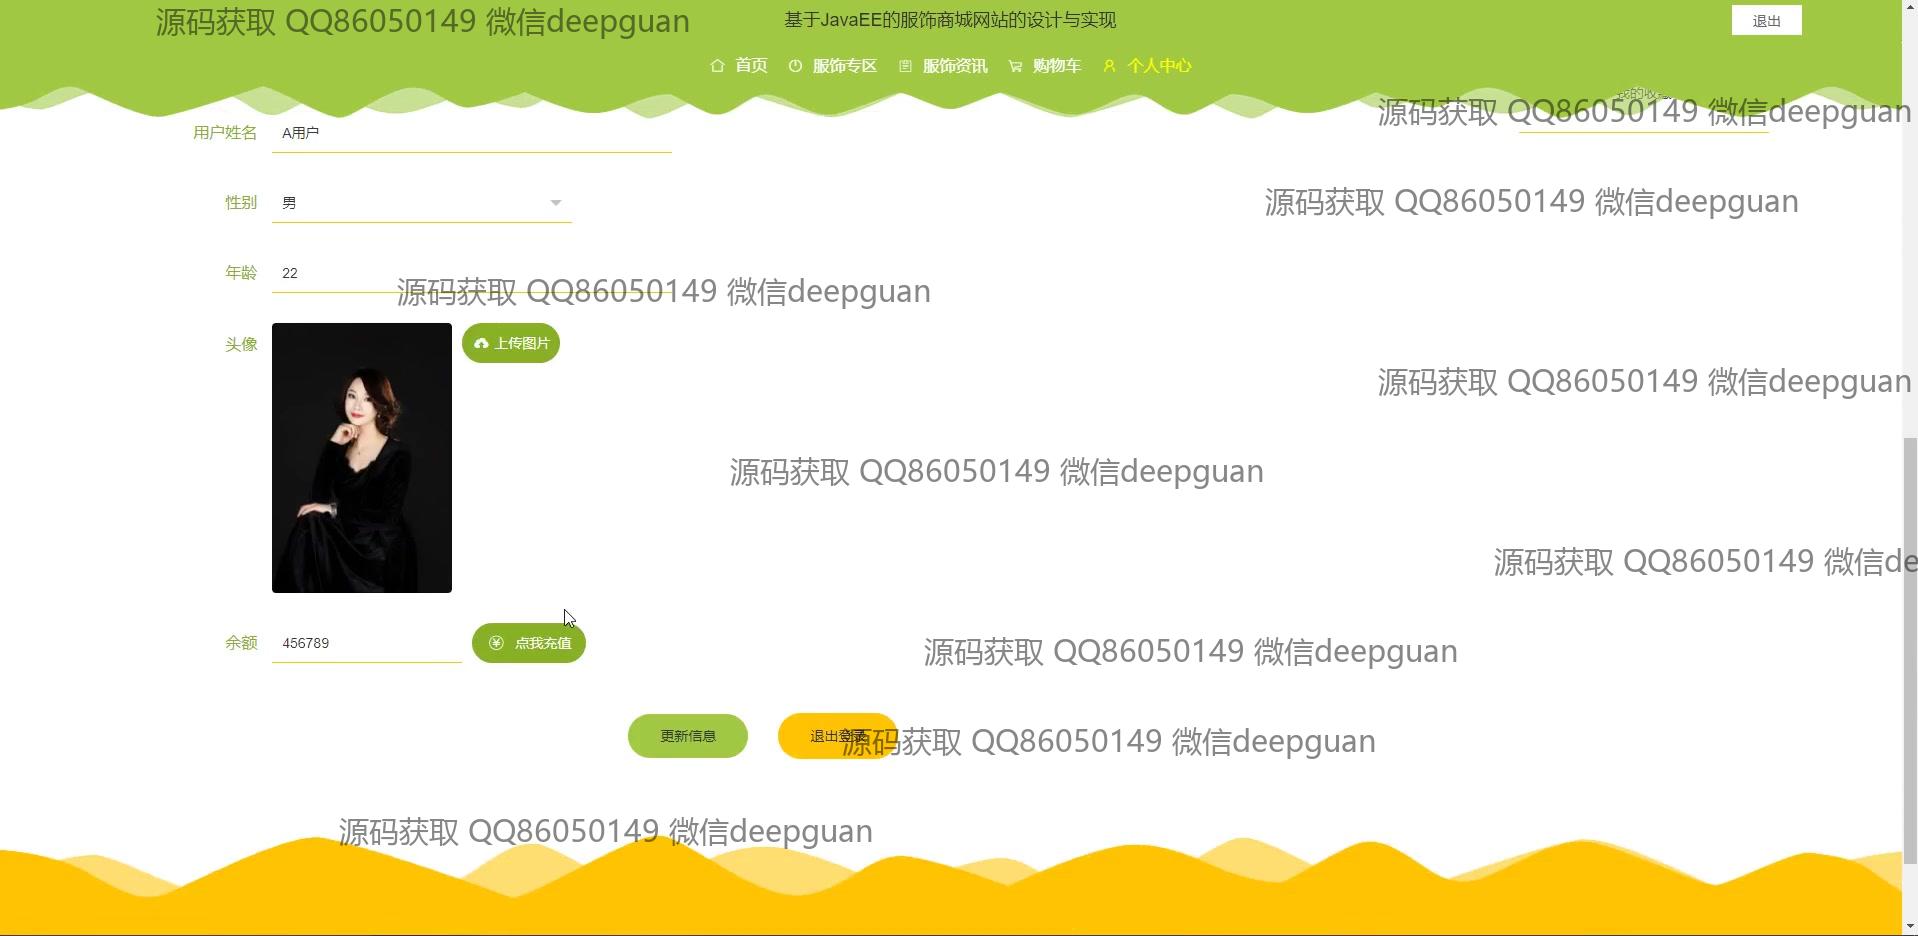Focus the 年龄 field containing 22
The image size is (1918, 936).
pos(330,273)
